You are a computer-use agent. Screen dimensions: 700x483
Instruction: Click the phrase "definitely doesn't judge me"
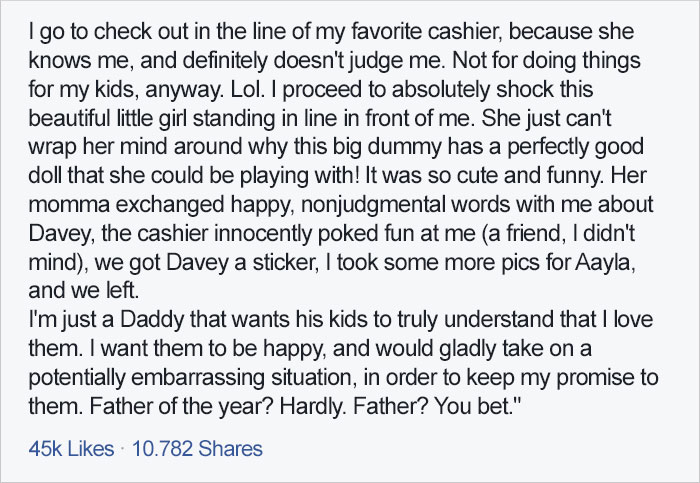[x=312, y=61]
